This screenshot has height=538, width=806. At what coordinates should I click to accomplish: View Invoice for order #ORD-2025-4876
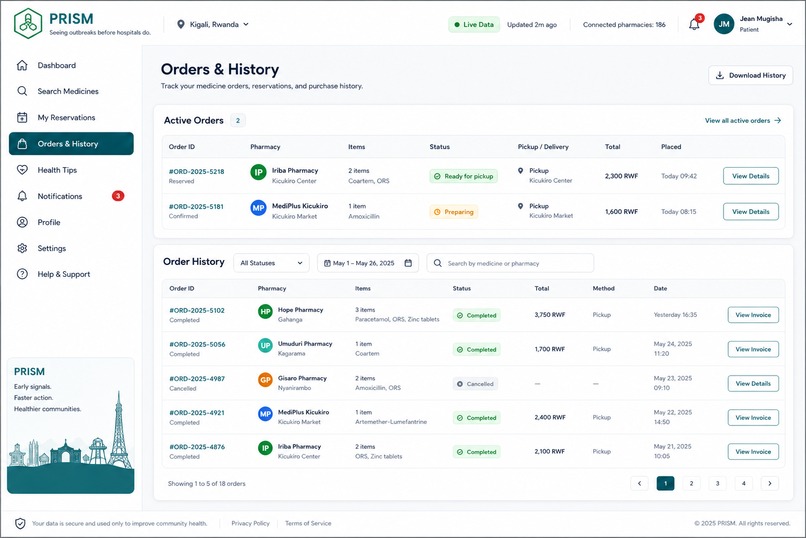pos(753,452)
